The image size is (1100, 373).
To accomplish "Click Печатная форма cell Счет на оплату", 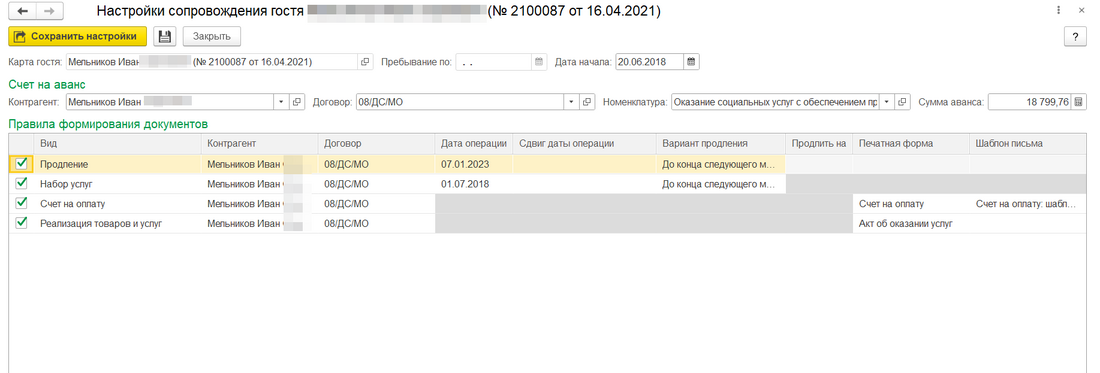I will point(911,203).
